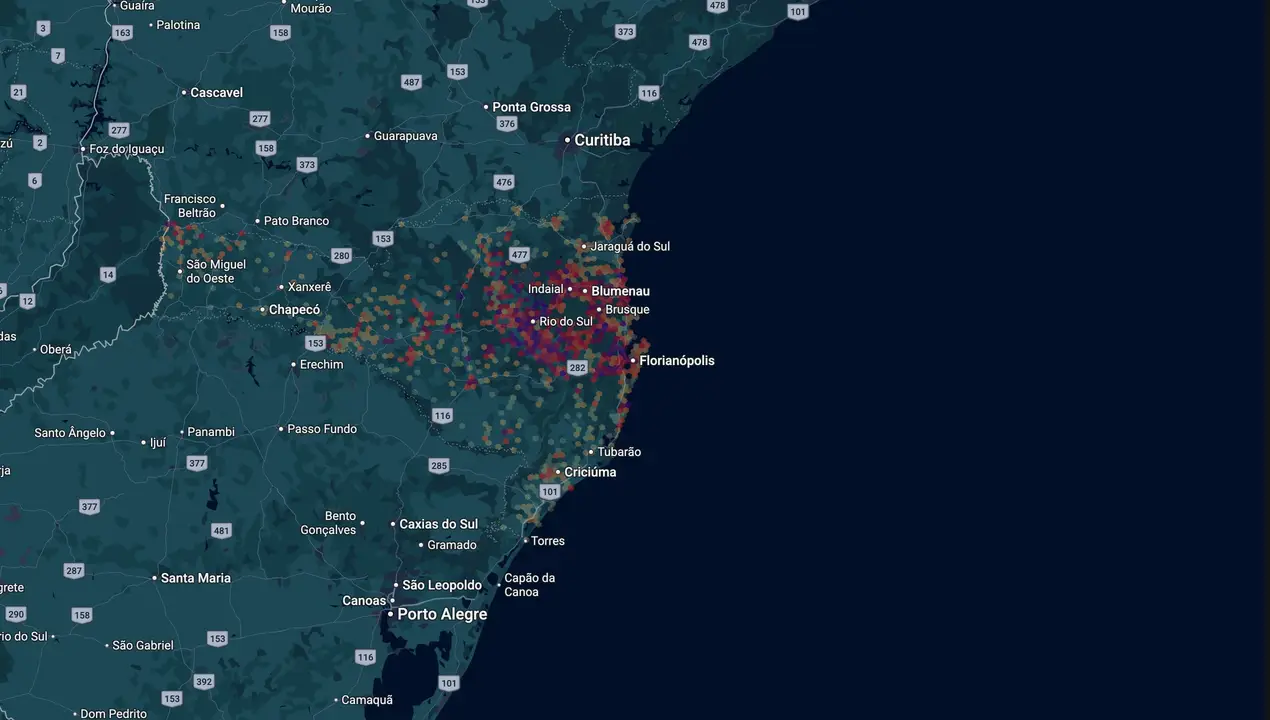Viewport: 1270px width, 720px height.
Task: Select the route 21 road shield
Action: click(18, 92)
